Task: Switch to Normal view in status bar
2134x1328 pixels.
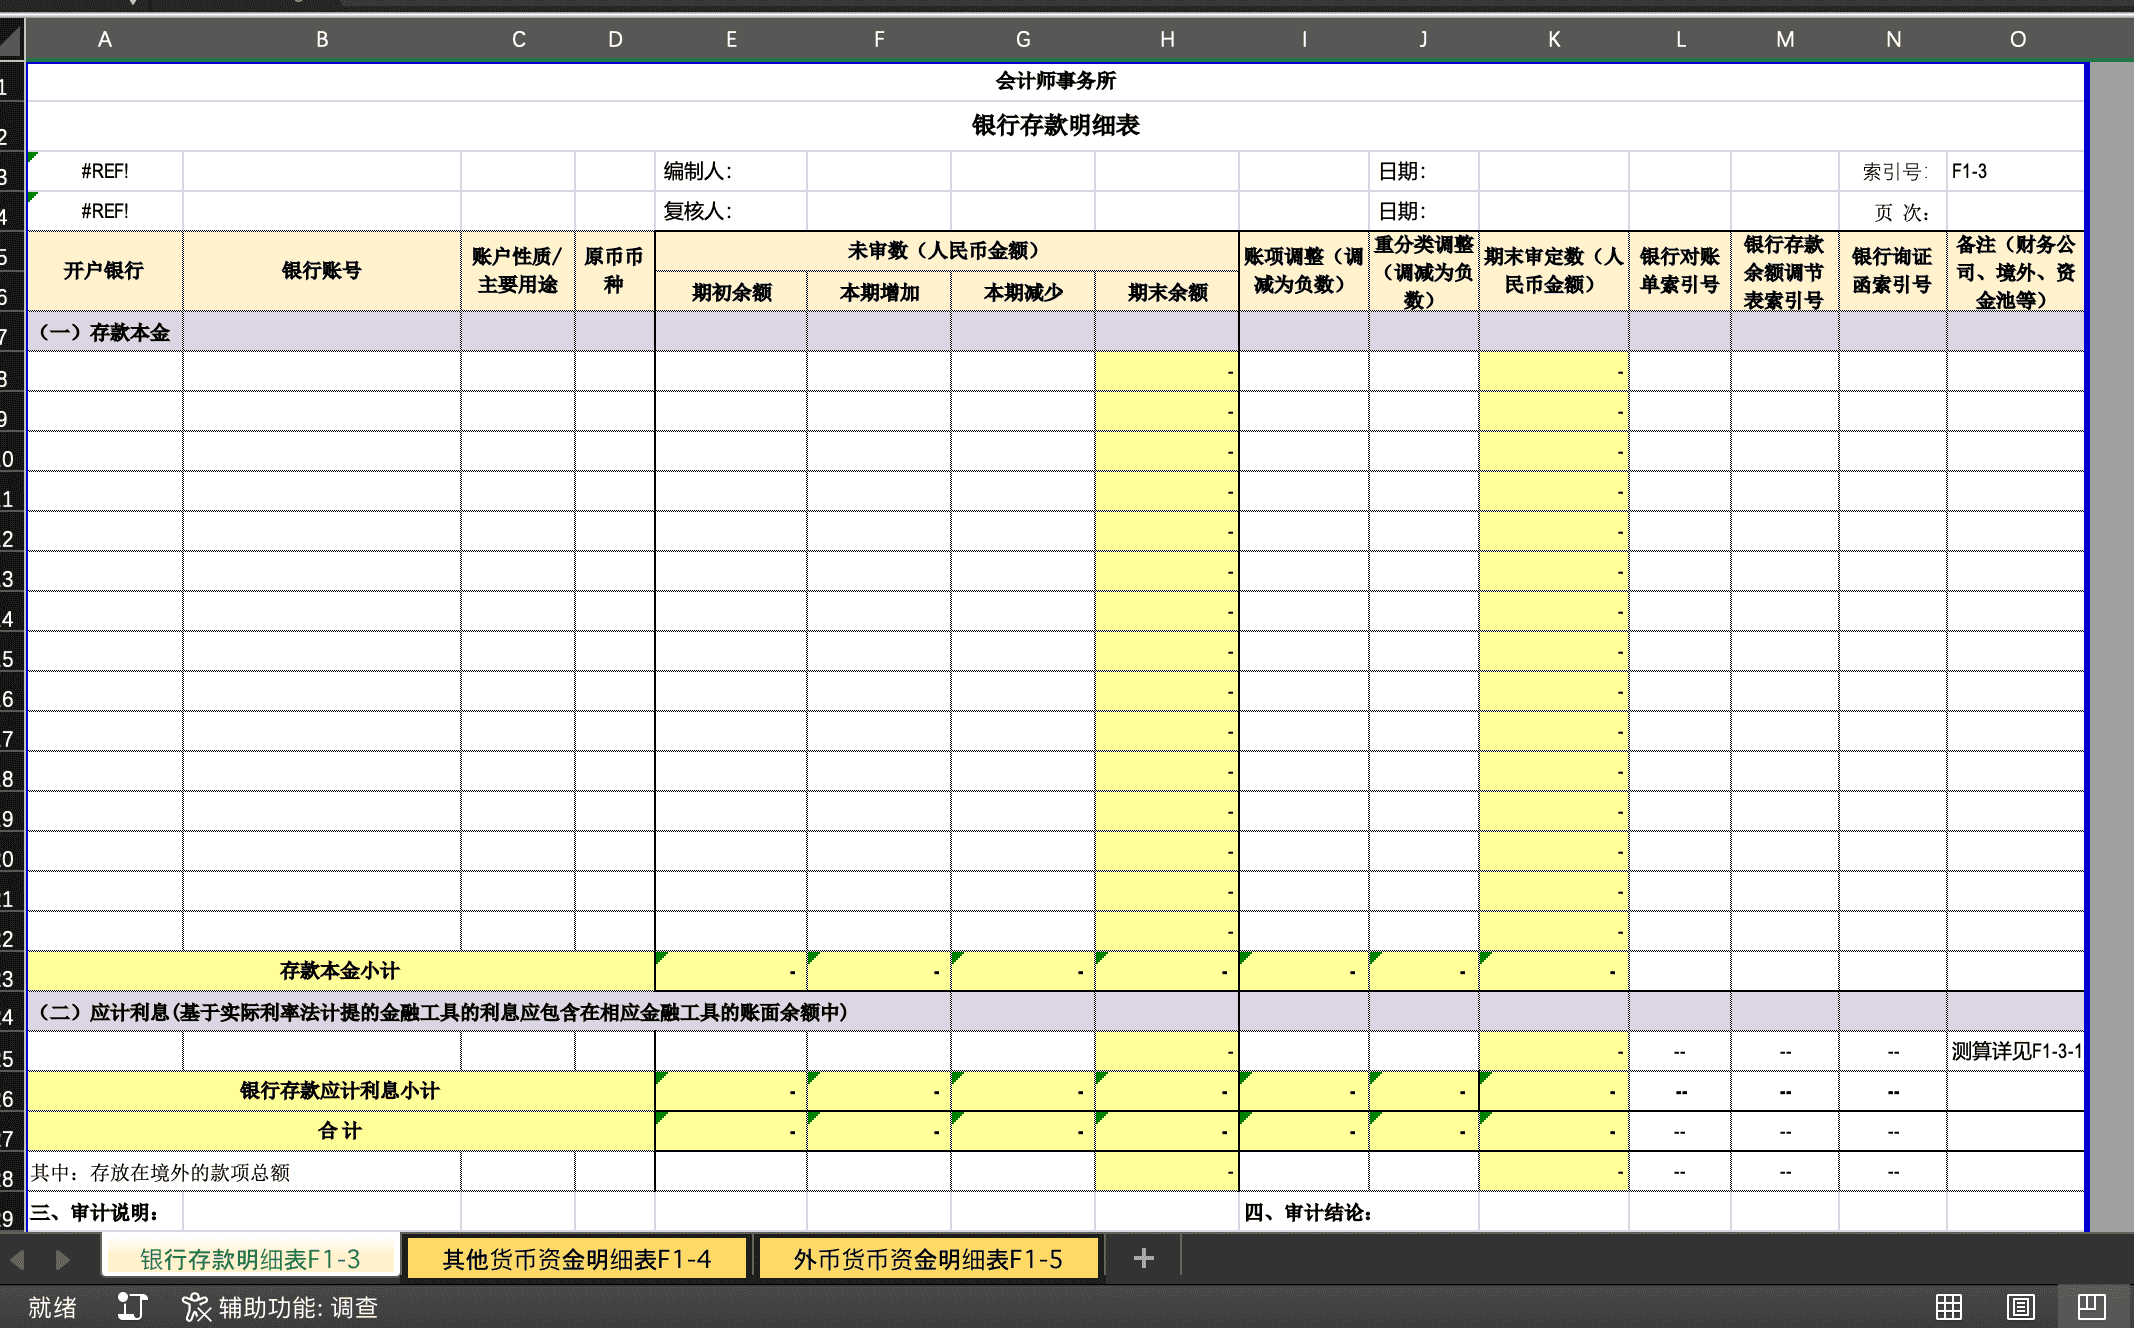Action: 1948,1306
